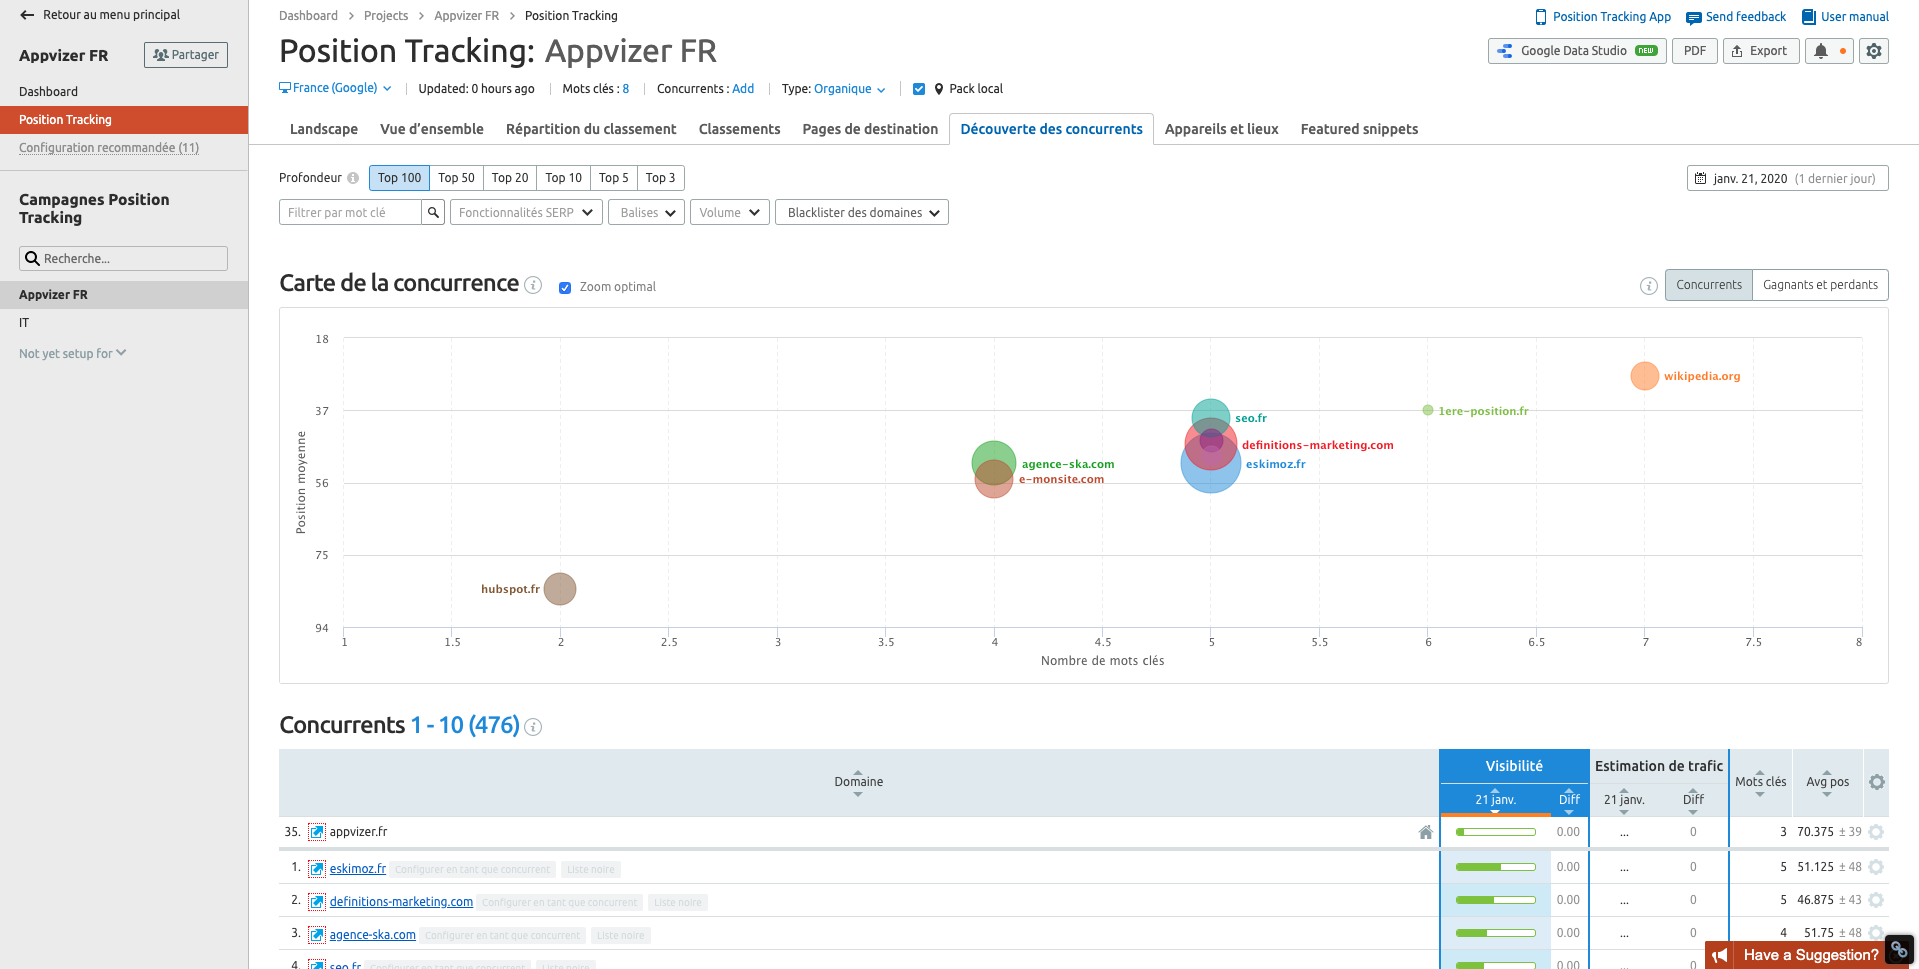Select Top 3 depth option
Image resolution: width=1919 pixels, height=969 pixels.
pyautogui.click(x=660, y=178)
